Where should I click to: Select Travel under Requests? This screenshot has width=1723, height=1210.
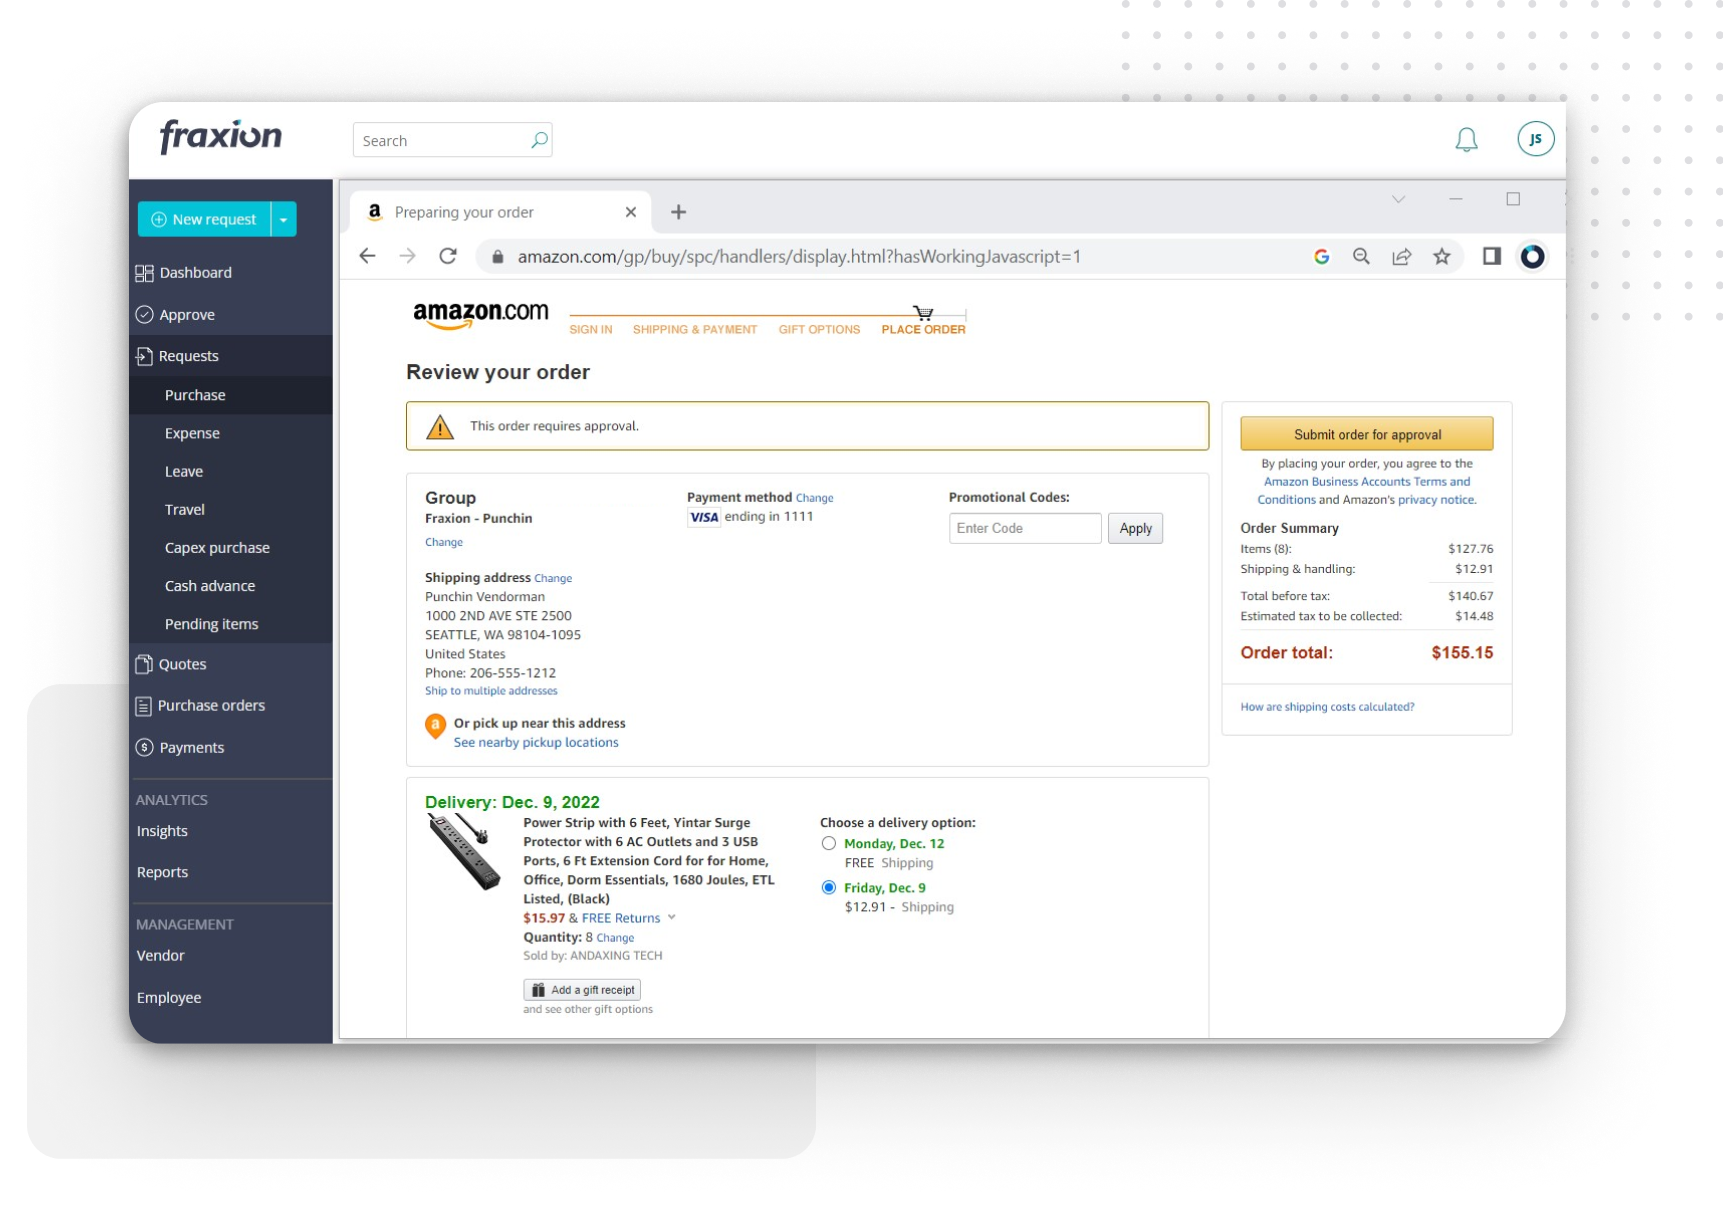point(185,509)
